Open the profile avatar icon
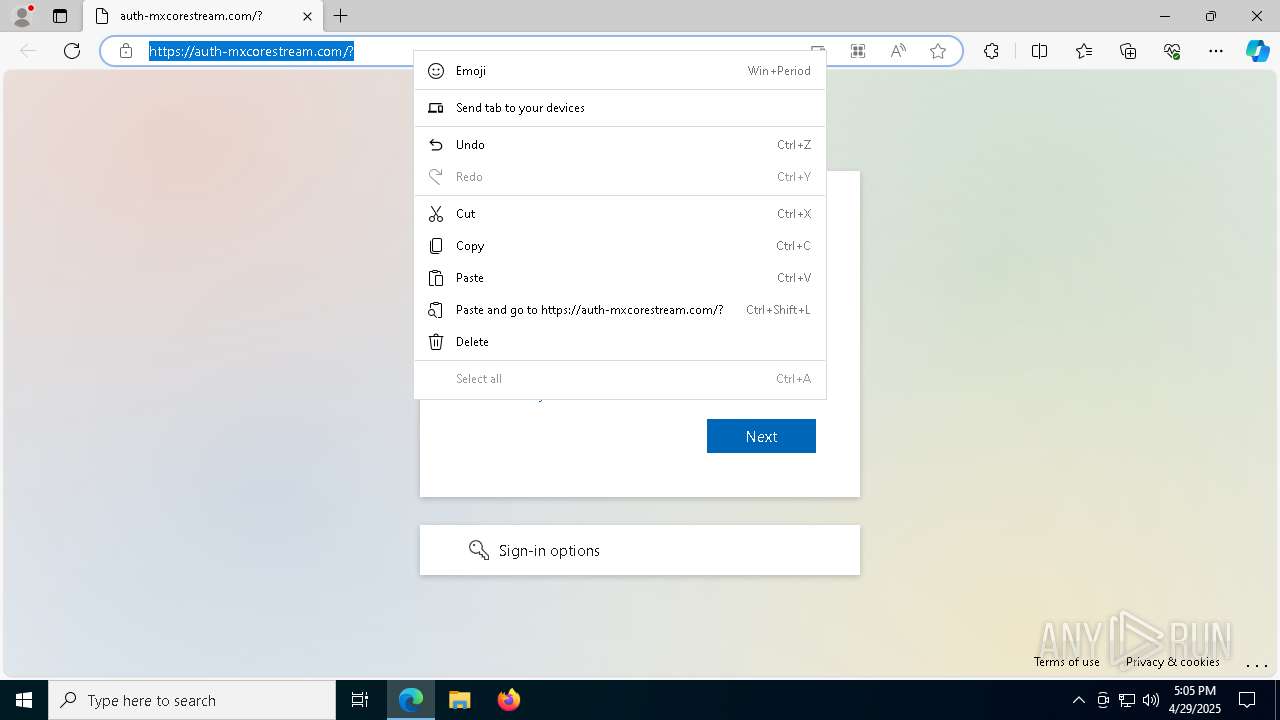 pos(22,16)
